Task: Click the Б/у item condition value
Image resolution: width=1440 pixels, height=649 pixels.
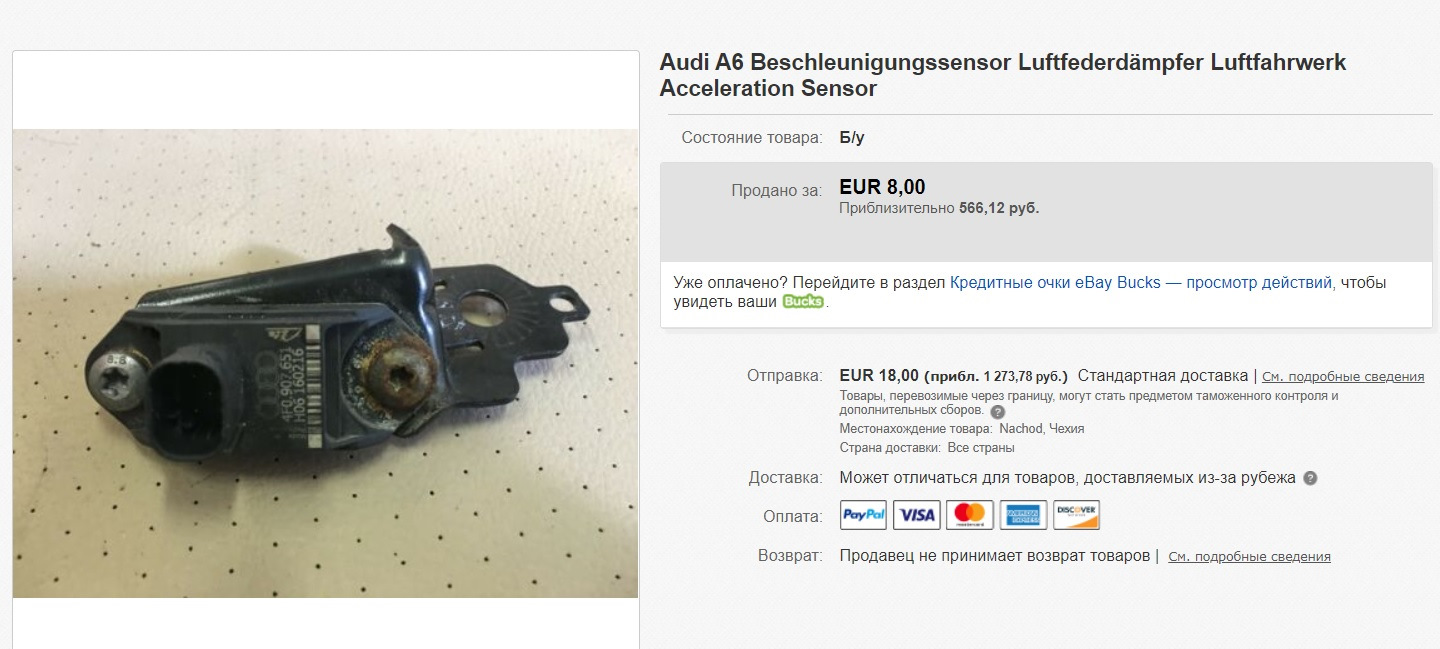Action: tap(852, 138)
